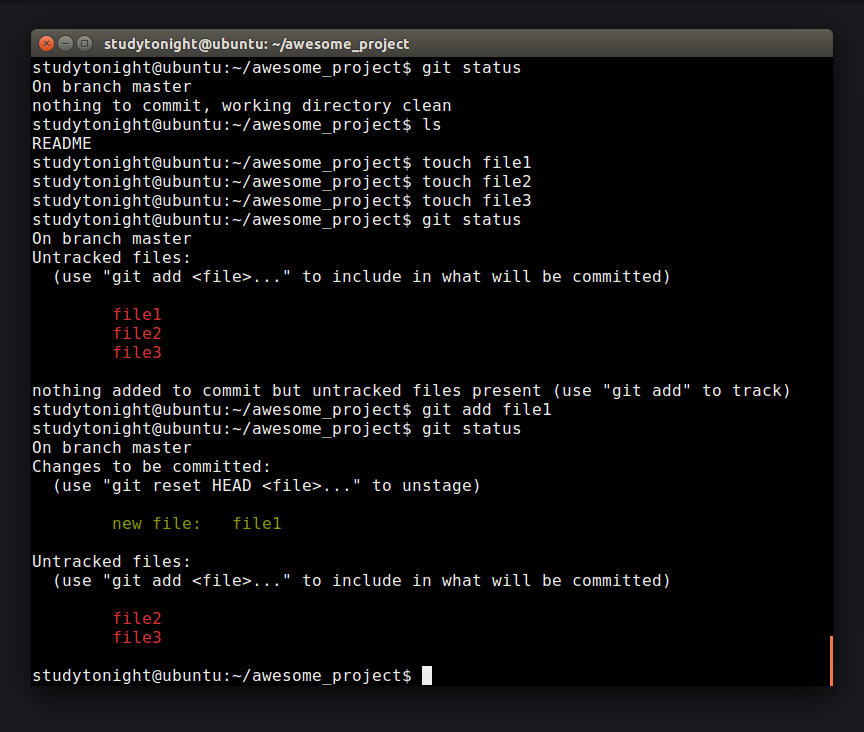
Task: Click the last 'Untracked files:' heading
Action: [111, 562]
